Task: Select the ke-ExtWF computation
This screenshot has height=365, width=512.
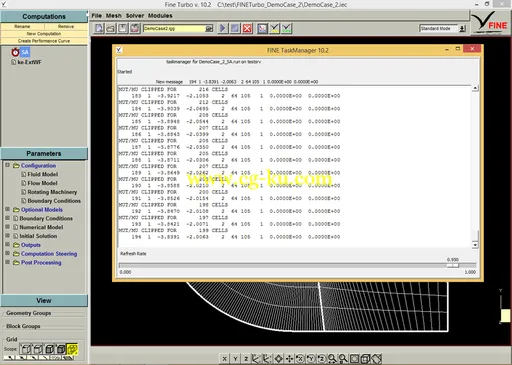Action: click(x=29, y=62)
